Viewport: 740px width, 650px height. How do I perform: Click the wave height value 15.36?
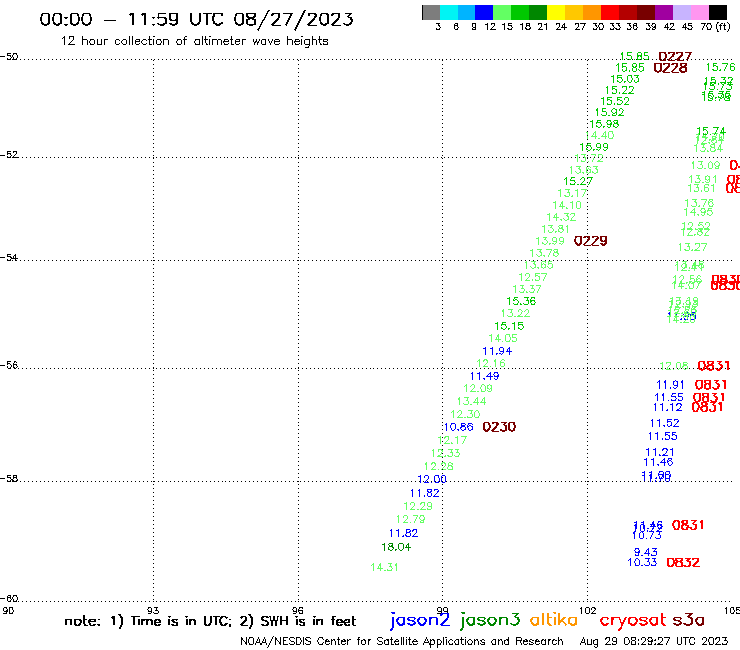click(521, 301)
